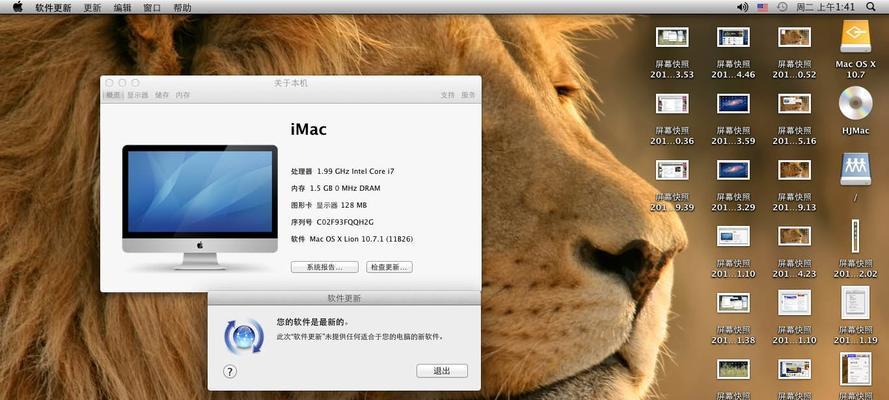The image size is (889, 400).
Task: Open the 软件更新 application menu
Action: [53, 7]
